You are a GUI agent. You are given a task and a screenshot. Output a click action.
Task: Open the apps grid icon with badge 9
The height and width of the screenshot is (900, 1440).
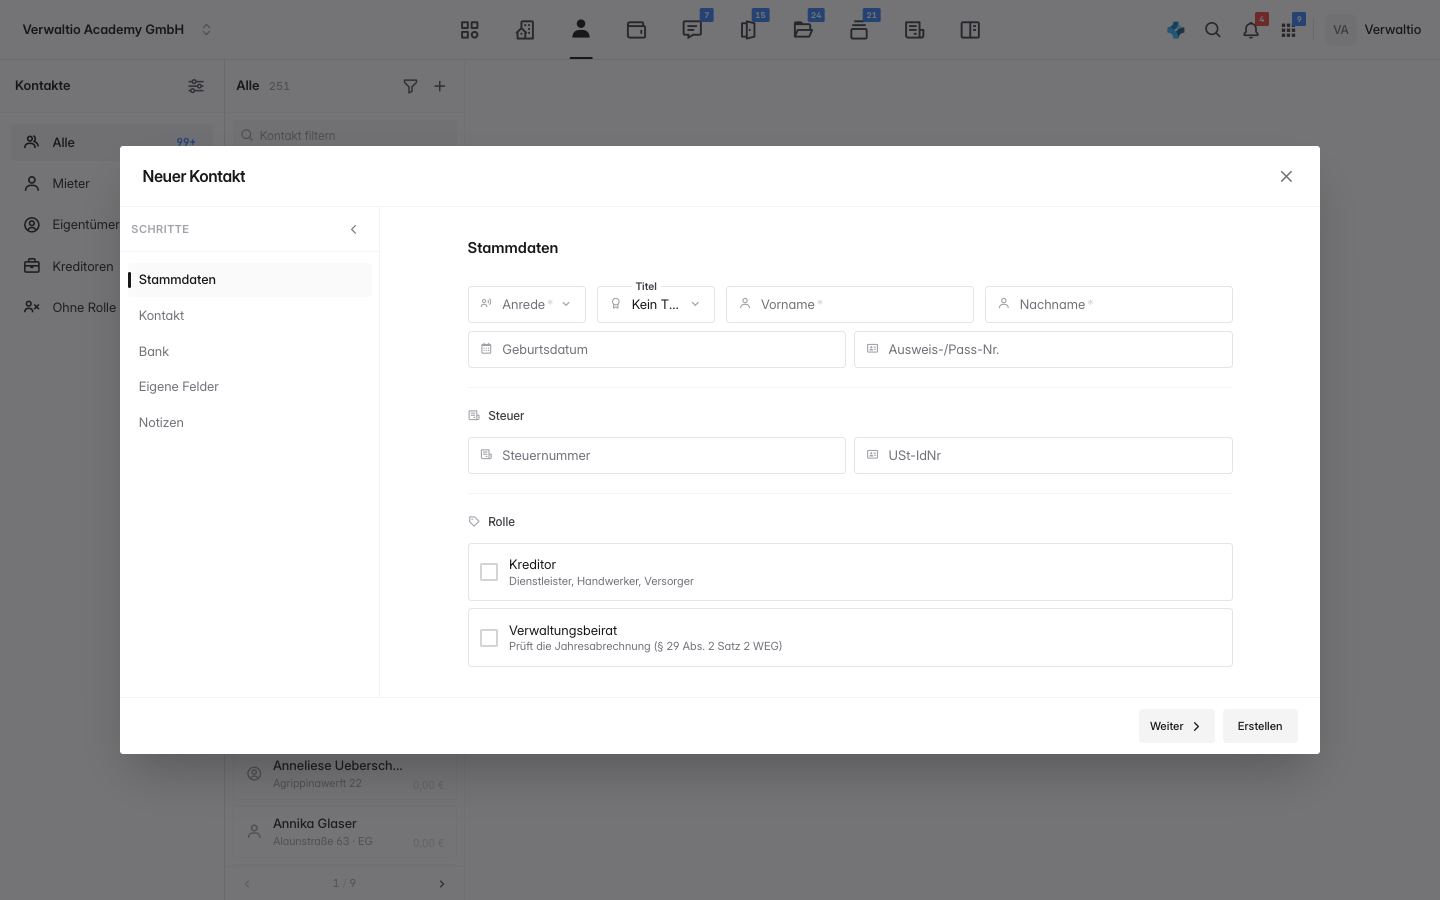pos(1289,30)
